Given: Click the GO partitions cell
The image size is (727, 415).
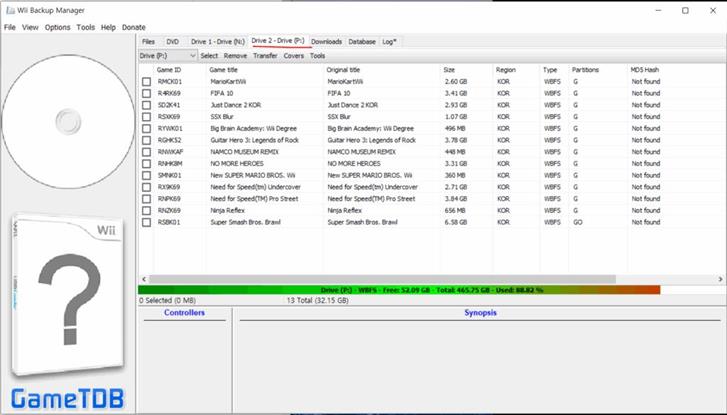Looking at the screenshot, I should click(x=578, y=222).
